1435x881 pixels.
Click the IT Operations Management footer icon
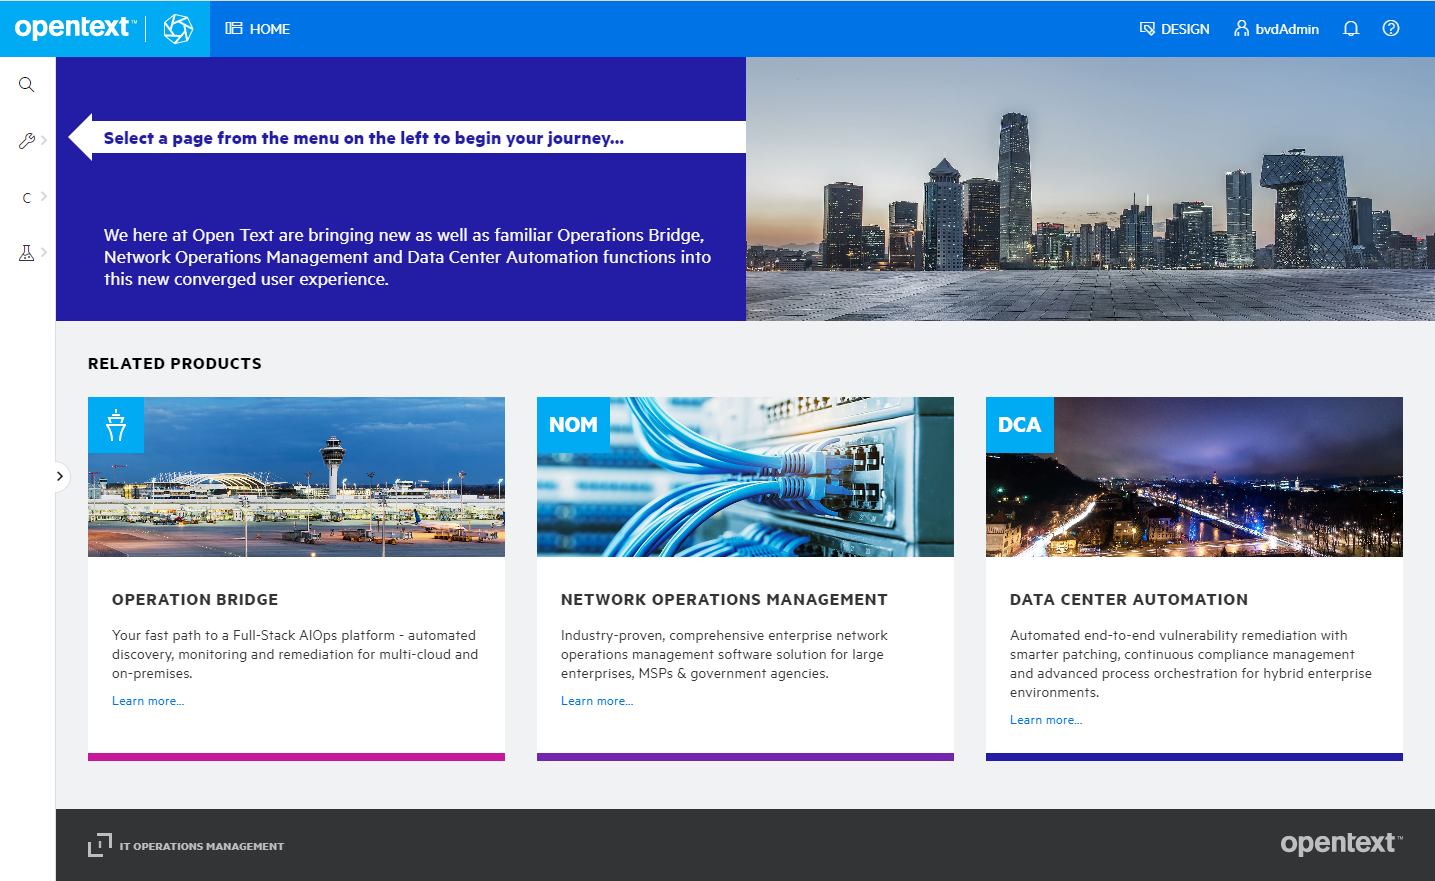tap(101, 845)
